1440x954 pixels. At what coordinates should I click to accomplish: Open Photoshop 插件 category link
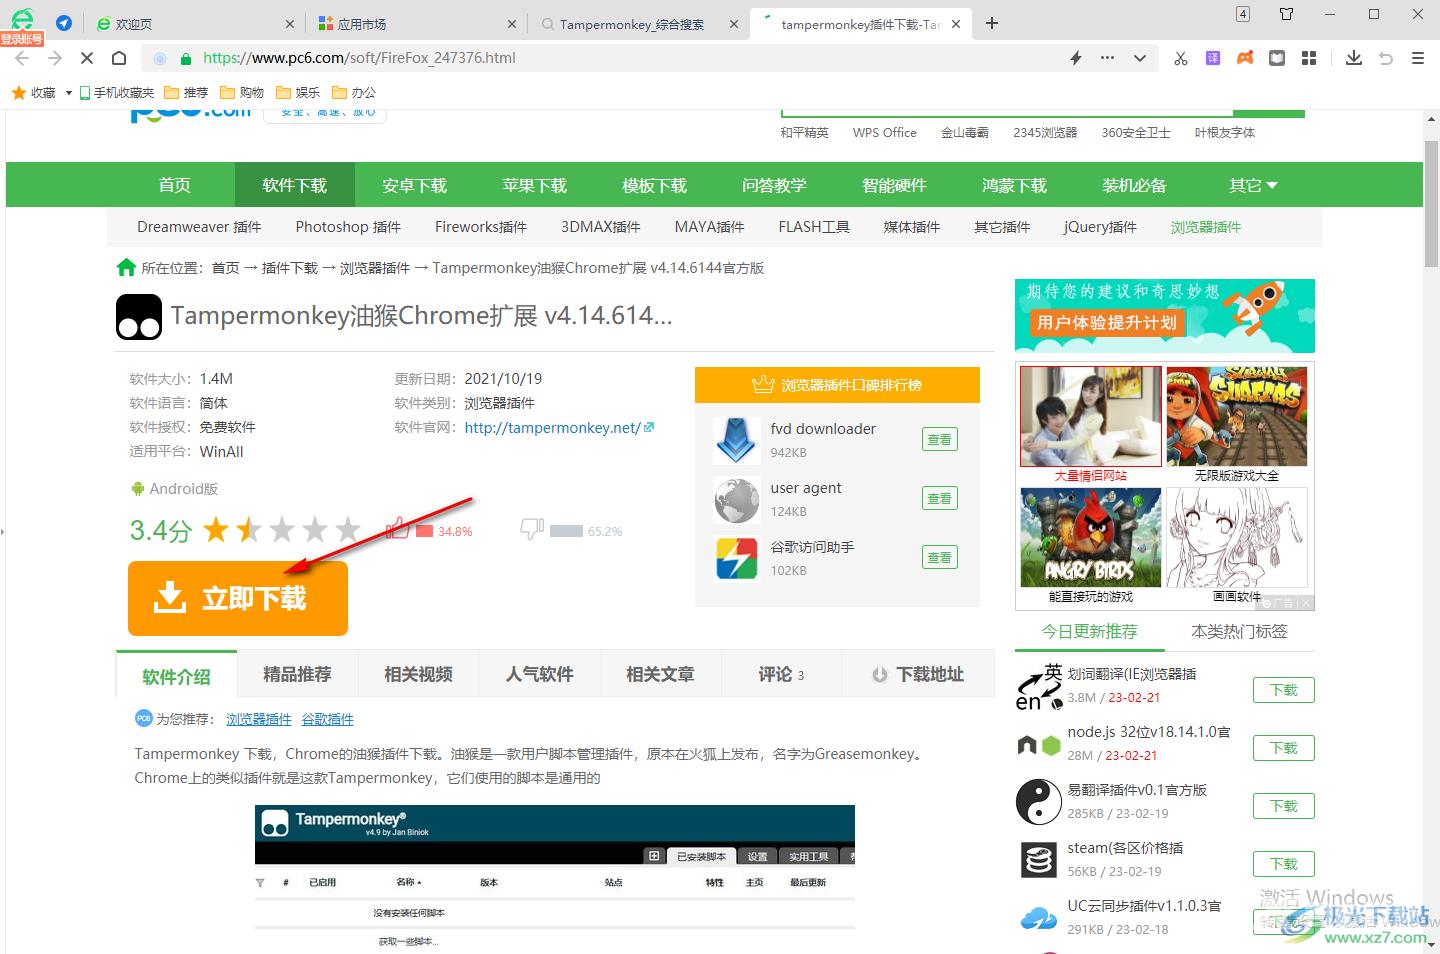pyautogui.click(x=348, y=227)
